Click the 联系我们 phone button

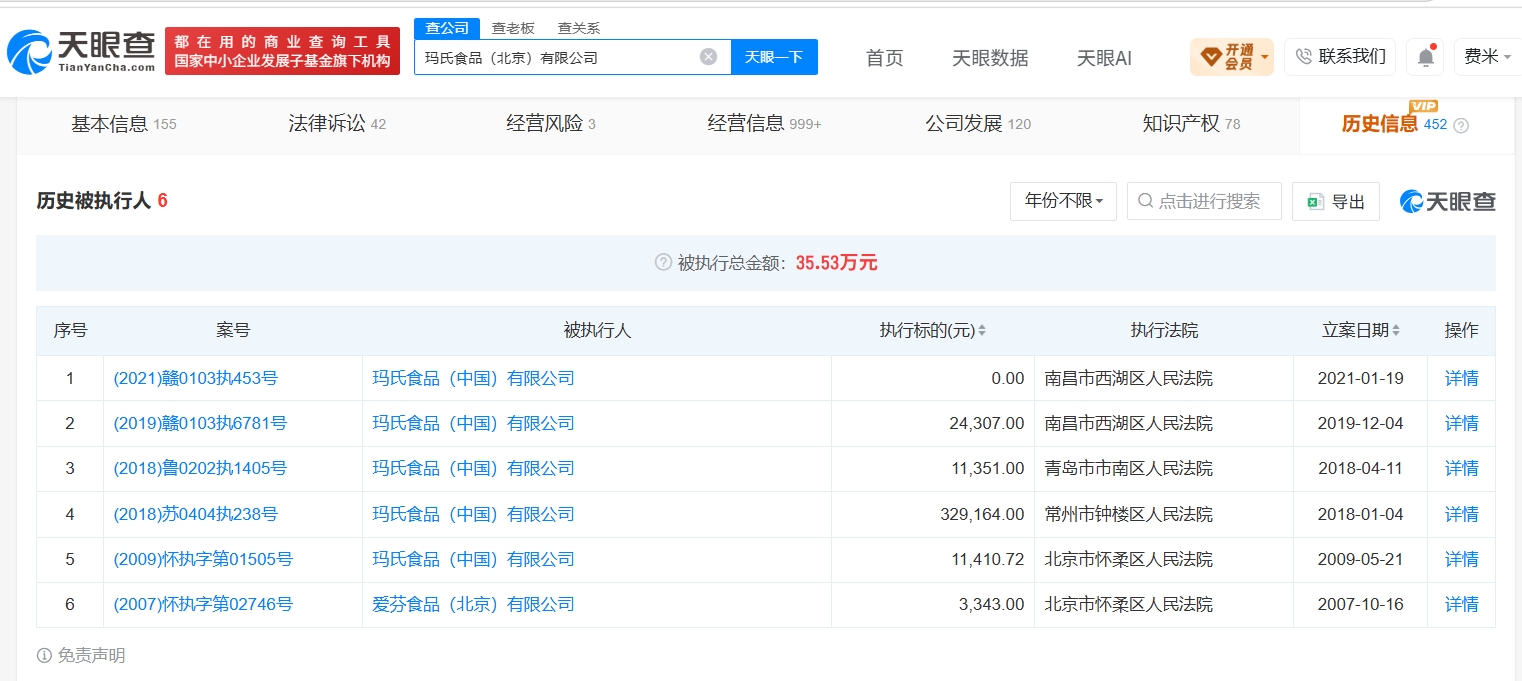tap(1340, 57)
